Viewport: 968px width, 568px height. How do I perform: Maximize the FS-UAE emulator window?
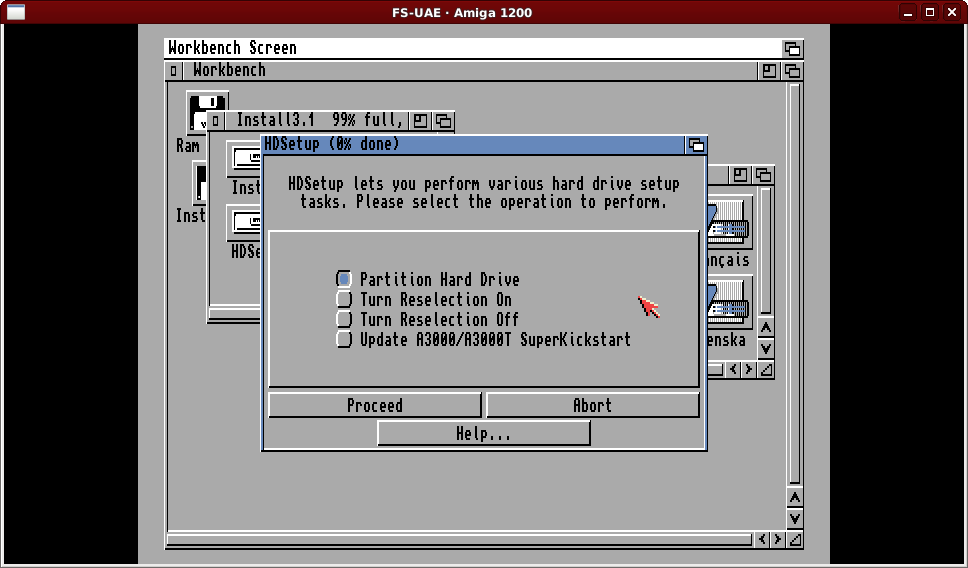930,12
